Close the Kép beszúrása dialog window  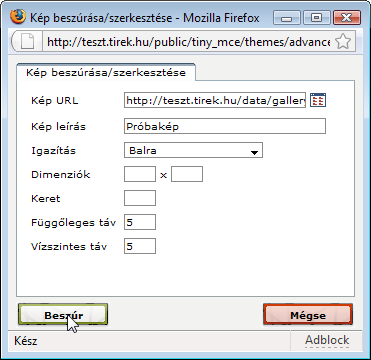tap(346, 18)
